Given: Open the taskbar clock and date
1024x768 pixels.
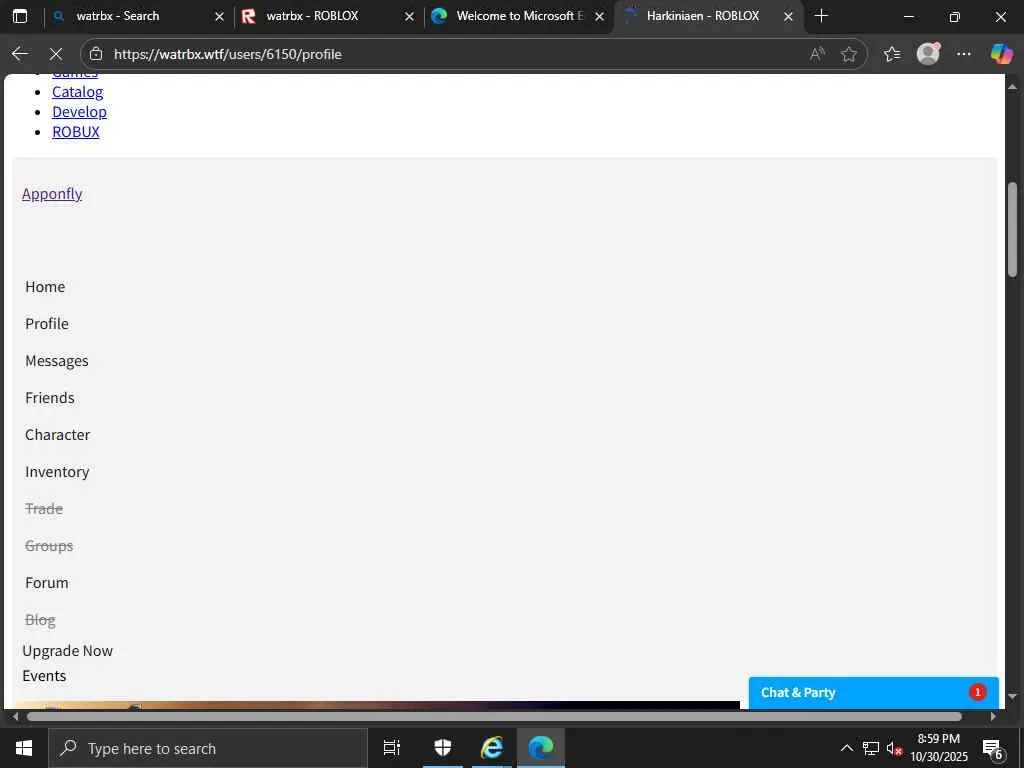Looking at the screenshot, I should pyautogui.click(x=939, y=748).
